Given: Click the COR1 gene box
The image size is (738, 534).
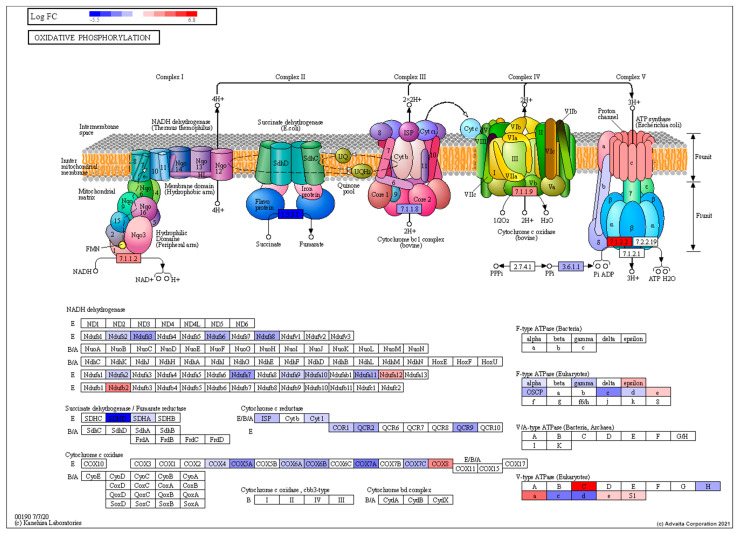Looking at the screenshot, I should [x=341, y=428].
